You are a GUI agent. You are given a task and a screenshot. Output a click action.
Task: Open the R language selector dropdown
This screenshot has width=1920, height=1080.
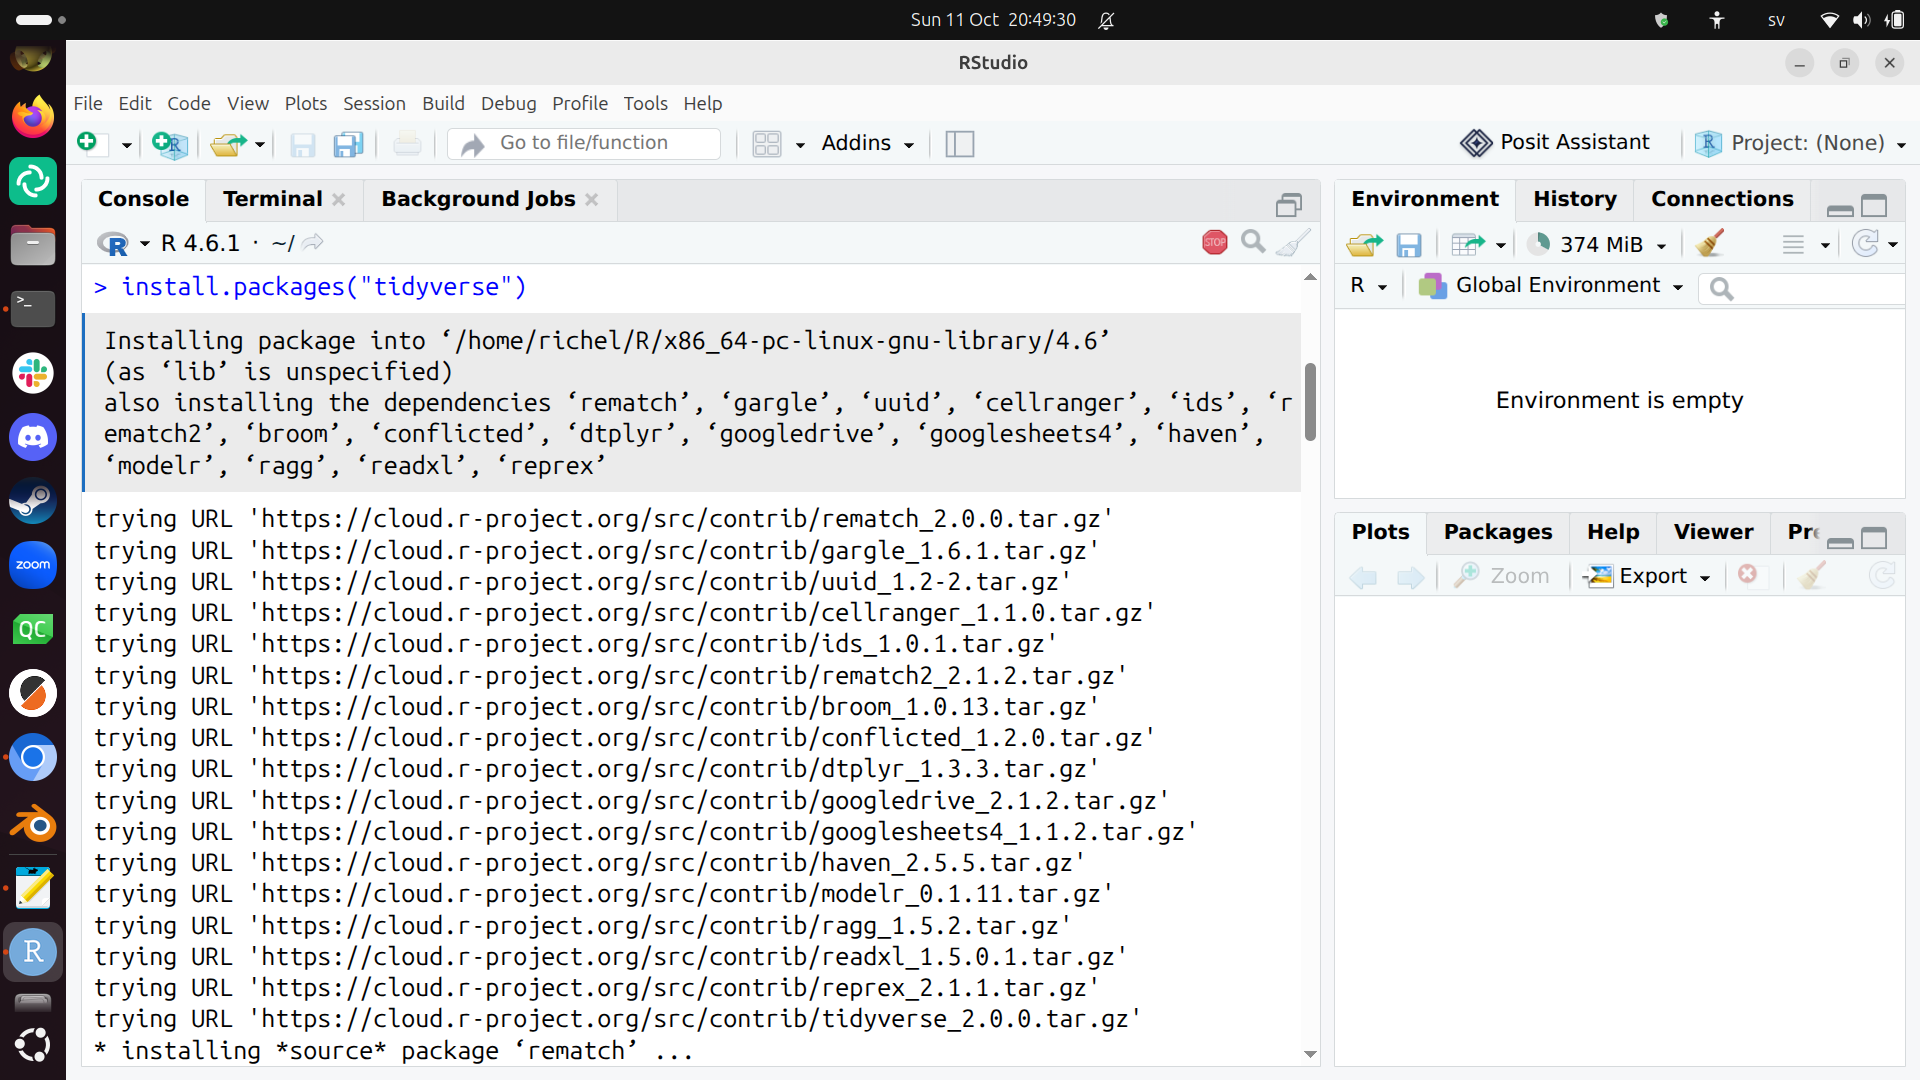1369,286
